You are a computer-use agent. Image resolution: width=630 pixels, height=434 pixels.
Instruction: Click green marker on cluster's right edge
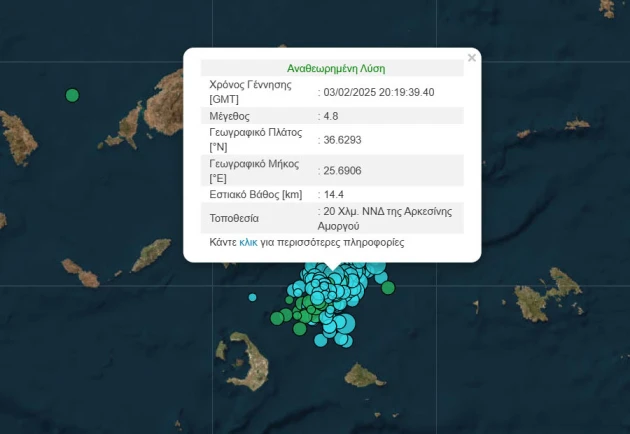click(388, 288)
